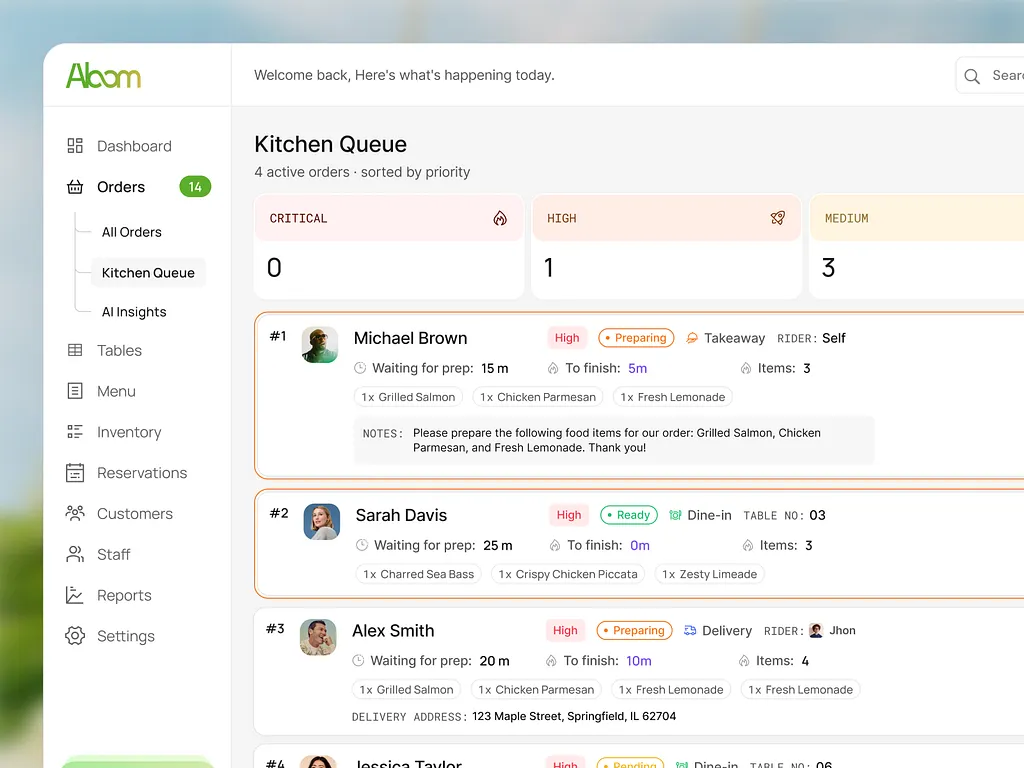Click the flame icon on Critical card
This screenshot has height=768, width=1024.
pos(500,218)
